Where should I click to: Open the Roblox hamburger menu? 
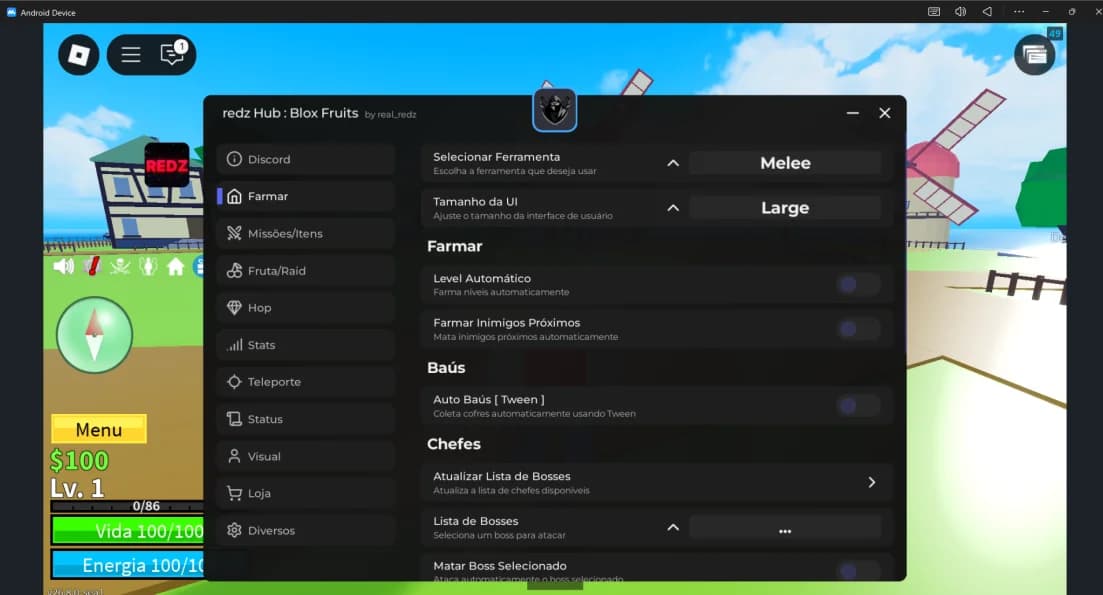[131, 55]
